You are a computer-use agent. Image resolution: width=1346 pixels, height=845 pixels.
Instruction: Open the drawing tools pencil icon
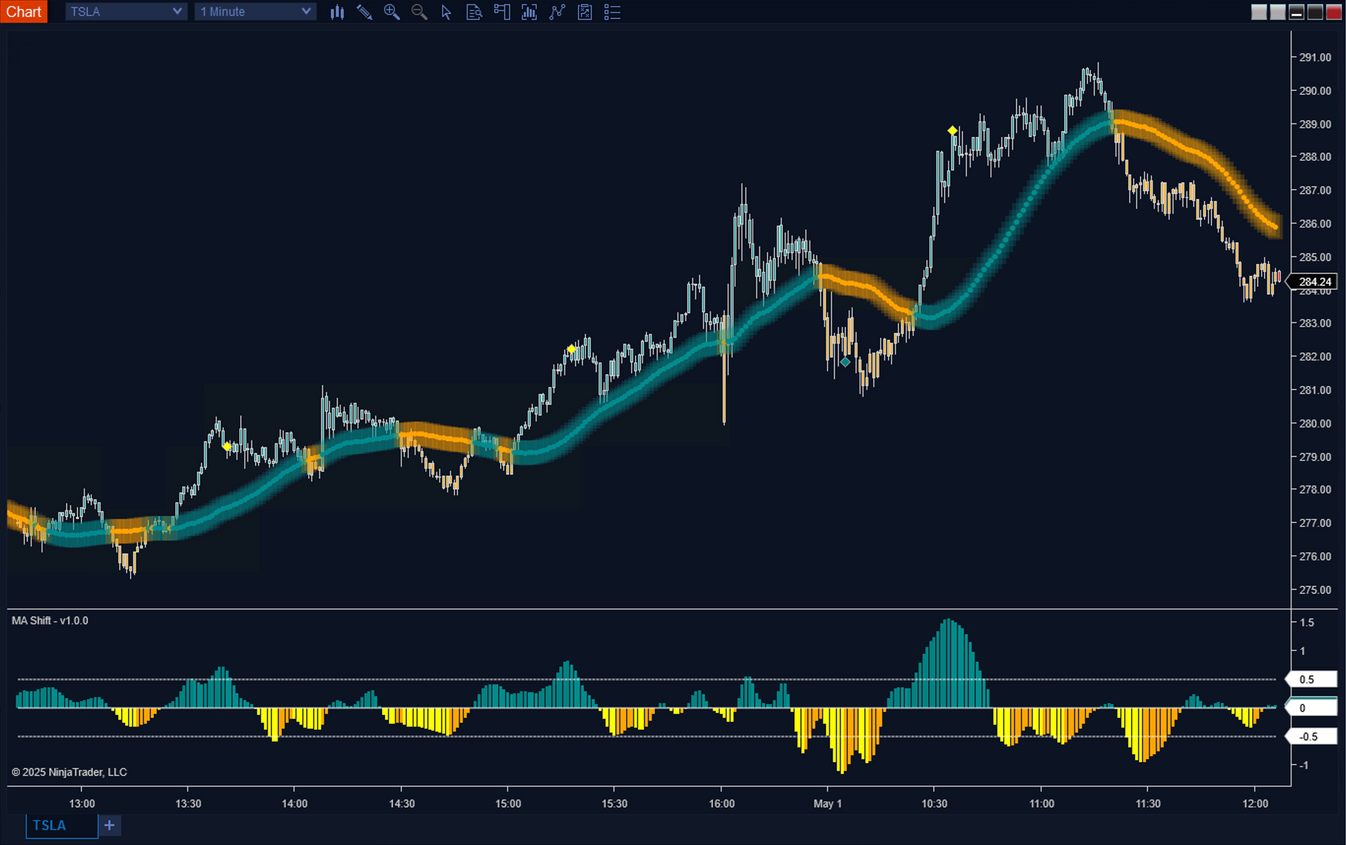pyautogui.click(x=364, y=12)
